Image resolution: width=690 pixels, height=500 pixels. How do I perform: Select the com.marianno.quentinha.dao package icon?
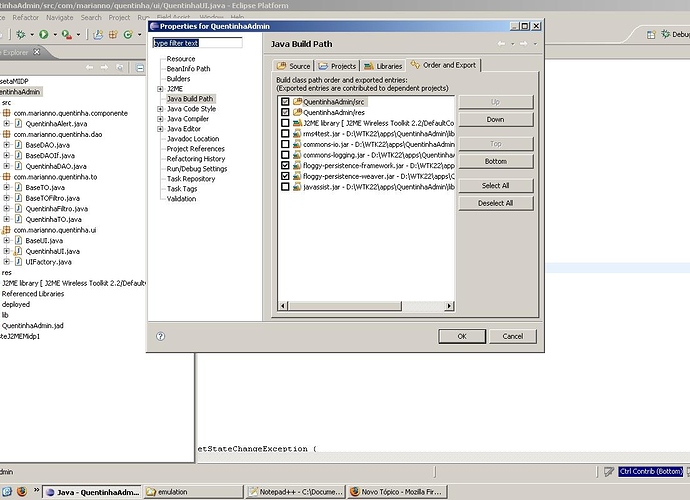point(6,134)
